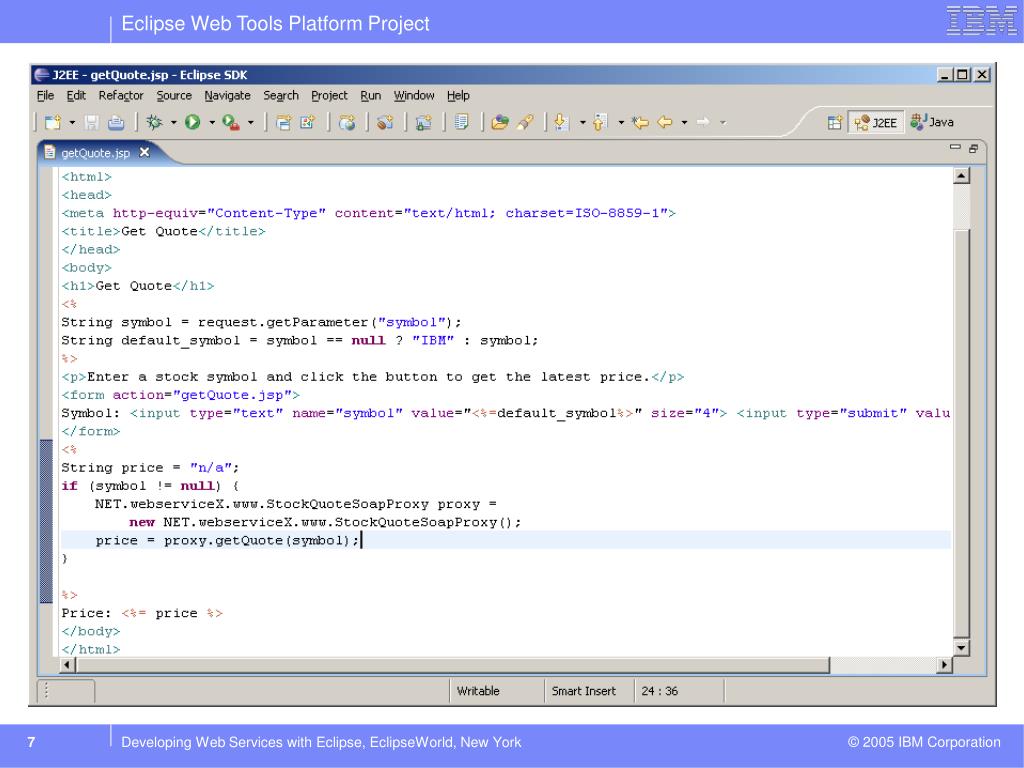Image resolution: width=1024 pixels, height=768 pixels.
Task: Open the Run menu
Action: tap(370, 95)
